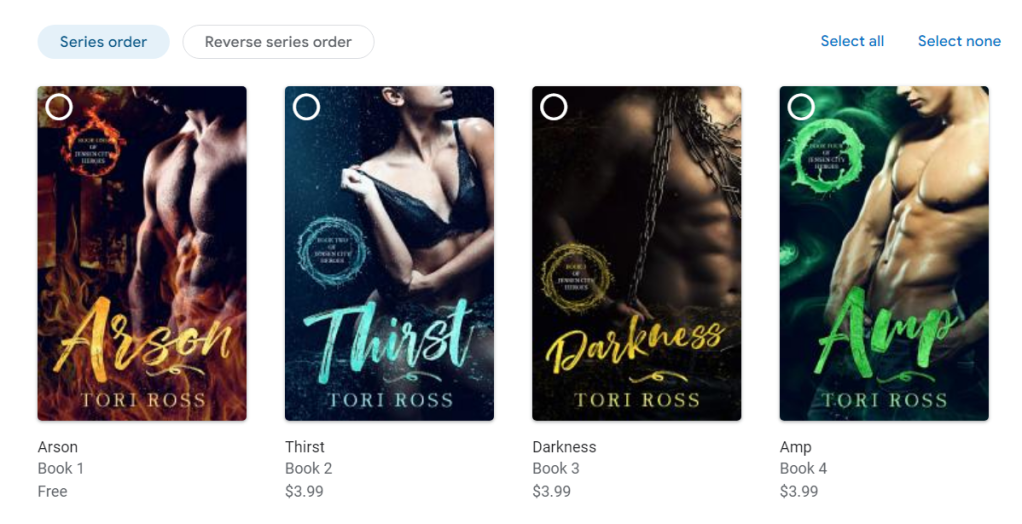Screen dimensions: 1022x524
Task: Open the Thirst book cover
Action: (x=389, y=254)
